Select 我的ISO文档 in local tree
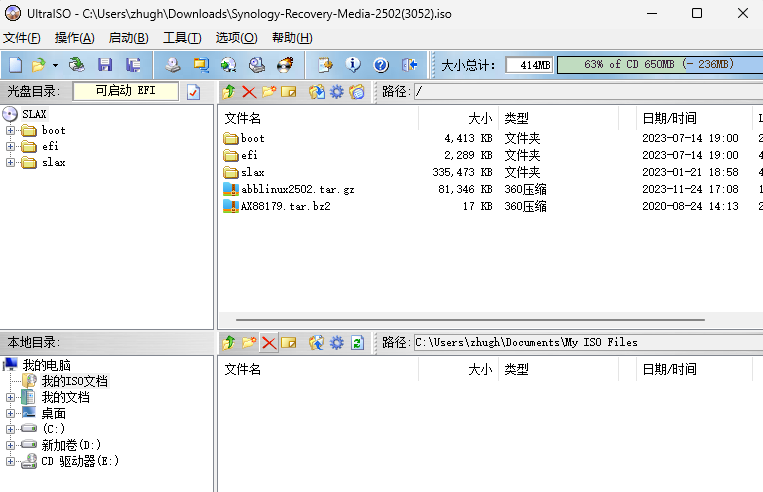Screen dimensions: 763x492 [x=74, y=381]
